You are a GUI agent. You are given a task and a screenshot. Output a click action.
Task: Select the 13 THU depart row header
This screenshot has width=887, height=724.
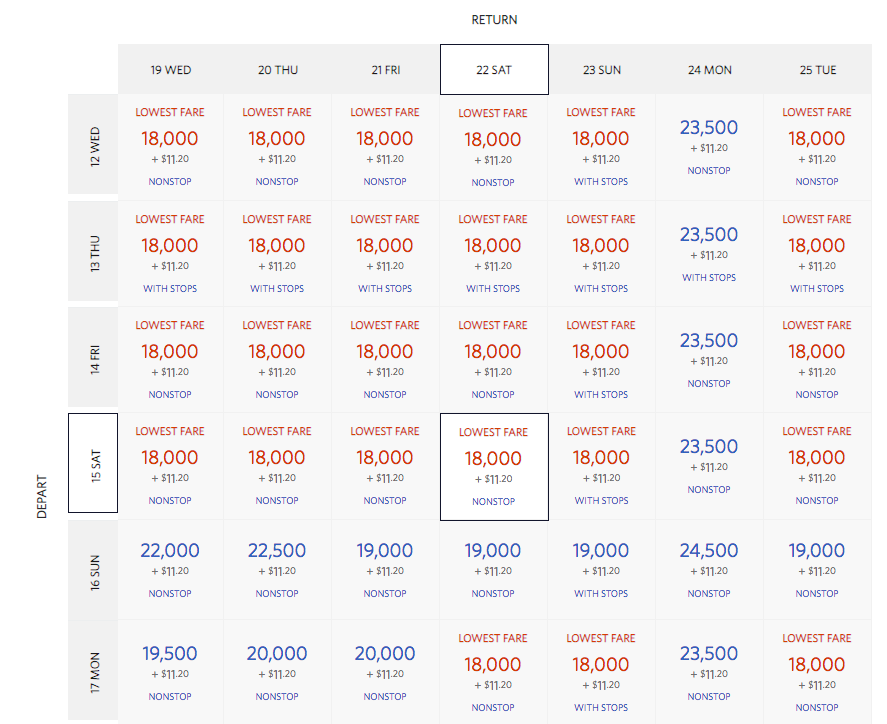93,252
